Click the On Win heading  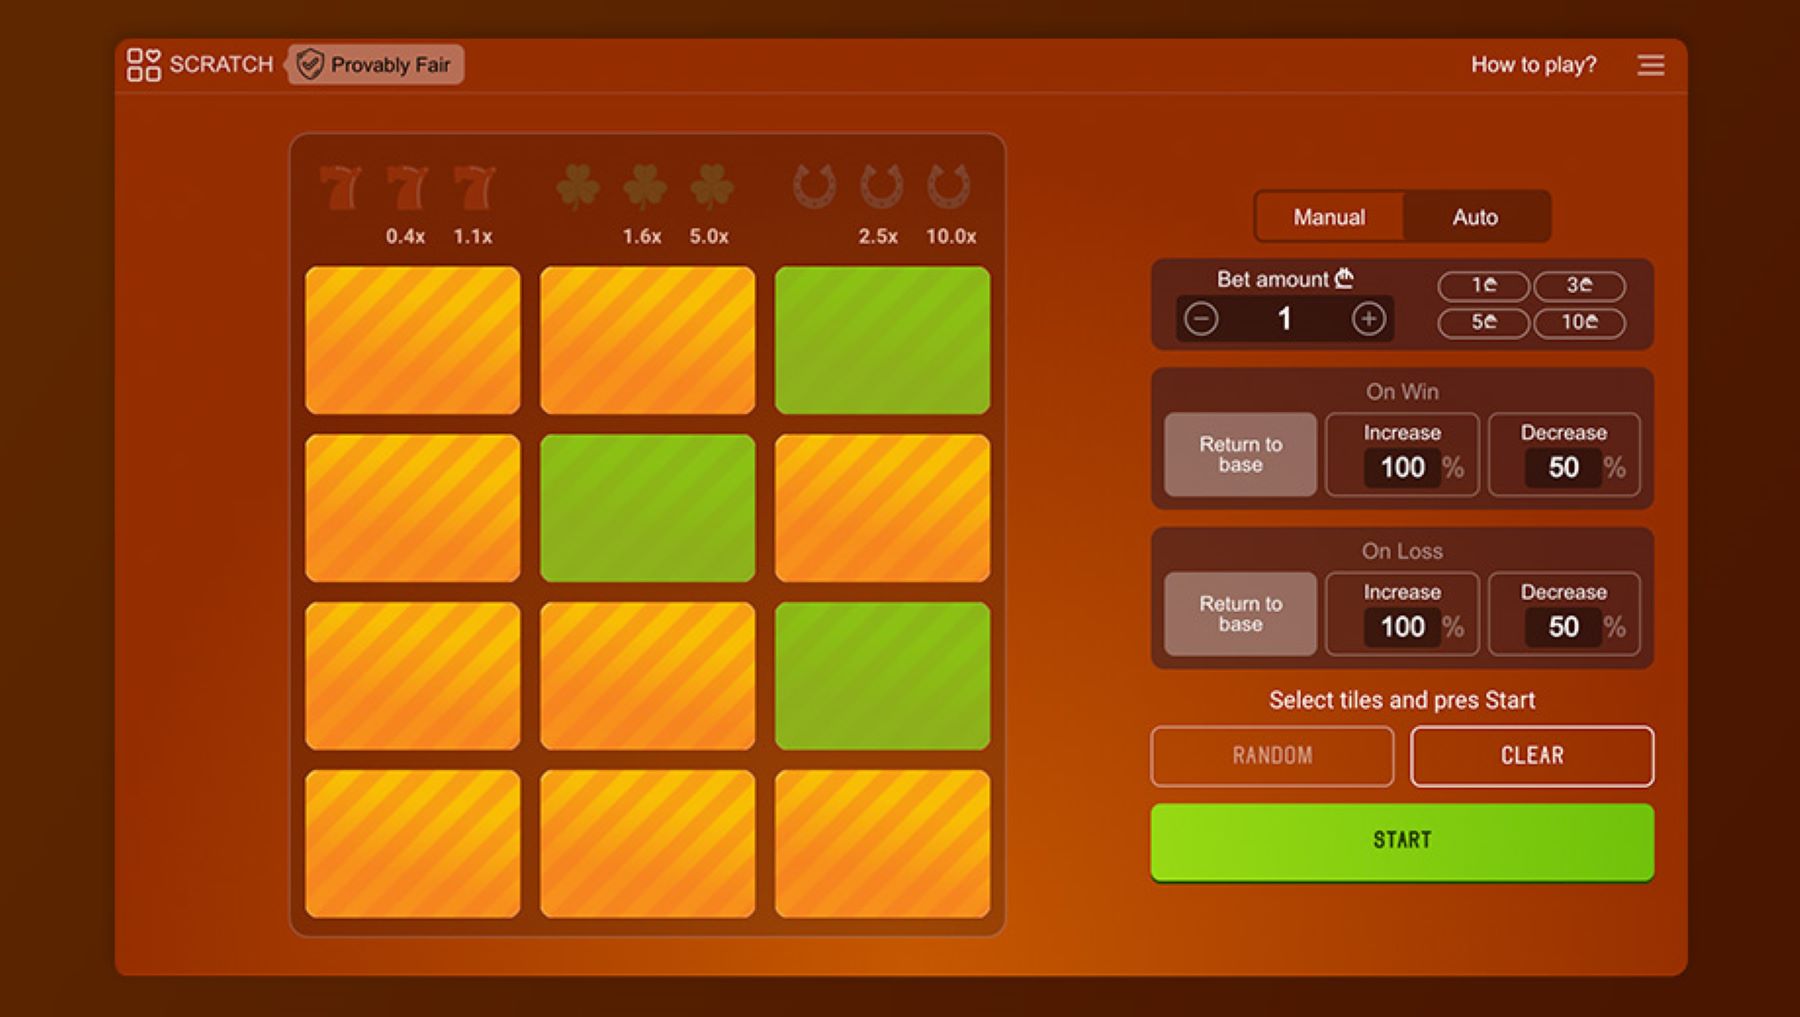tap(1402, 392)
